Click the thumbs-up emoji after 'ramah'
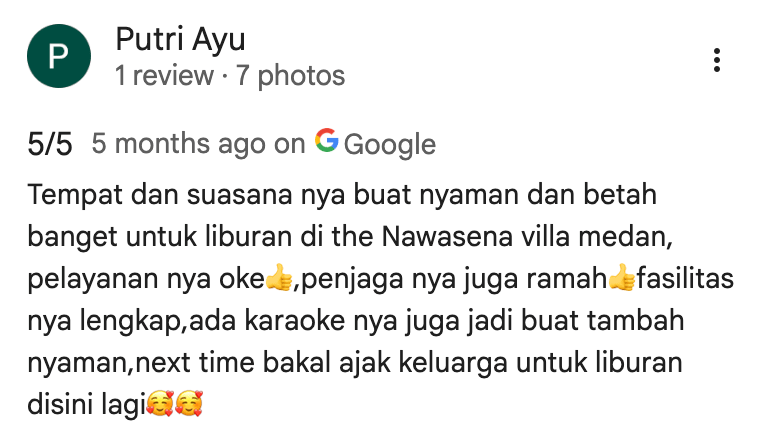Image resolution: width=768 pixels, height=440 pixels. (x=622, y=277)
